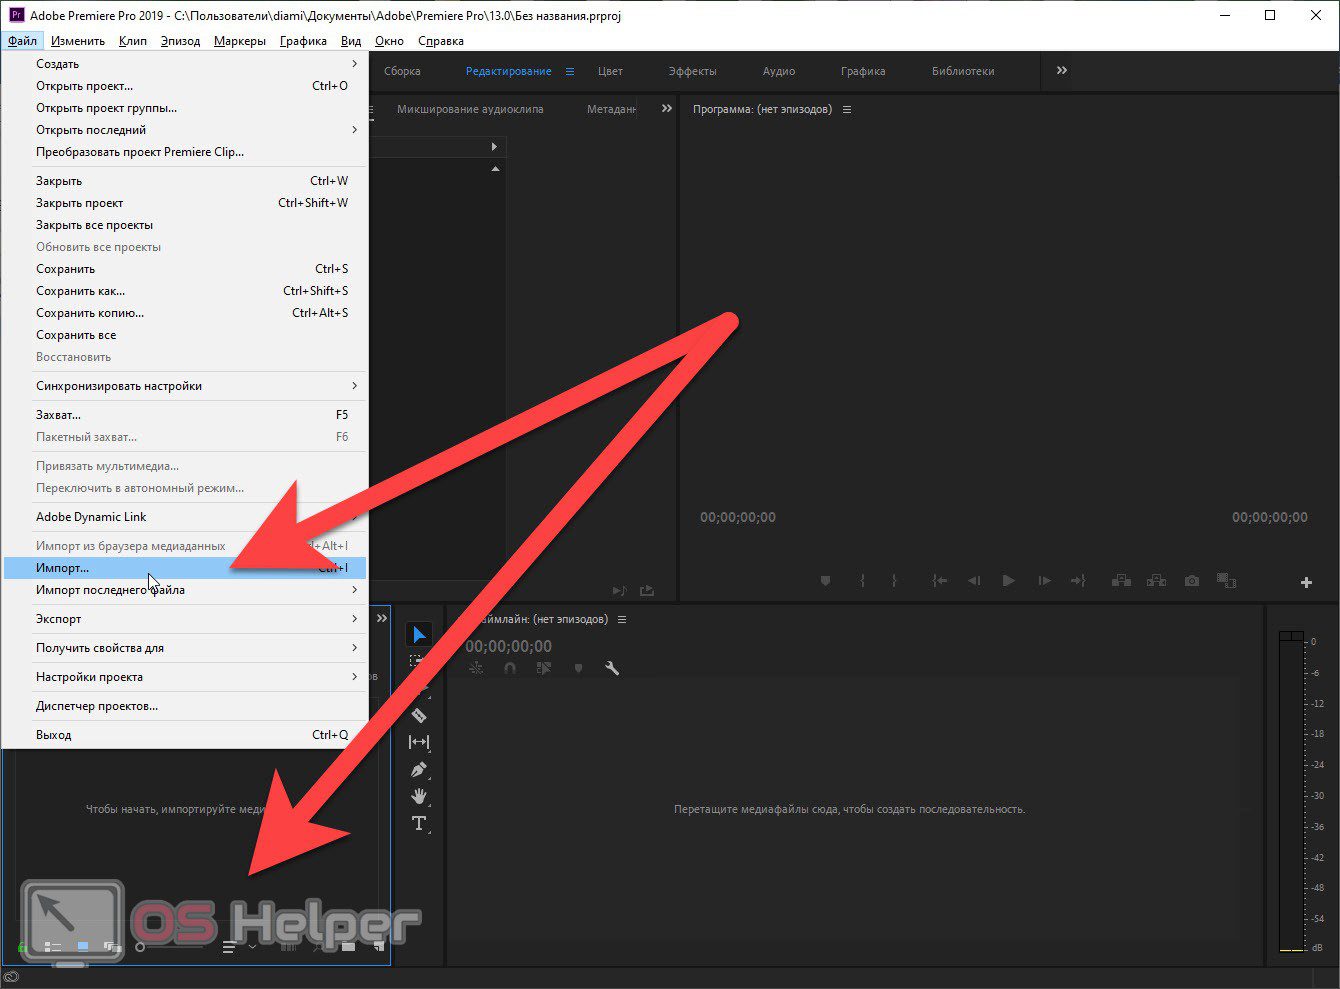Open the Справка menu
The width and height of the screenshot is (1340, 989).
[x=441, y=41]
